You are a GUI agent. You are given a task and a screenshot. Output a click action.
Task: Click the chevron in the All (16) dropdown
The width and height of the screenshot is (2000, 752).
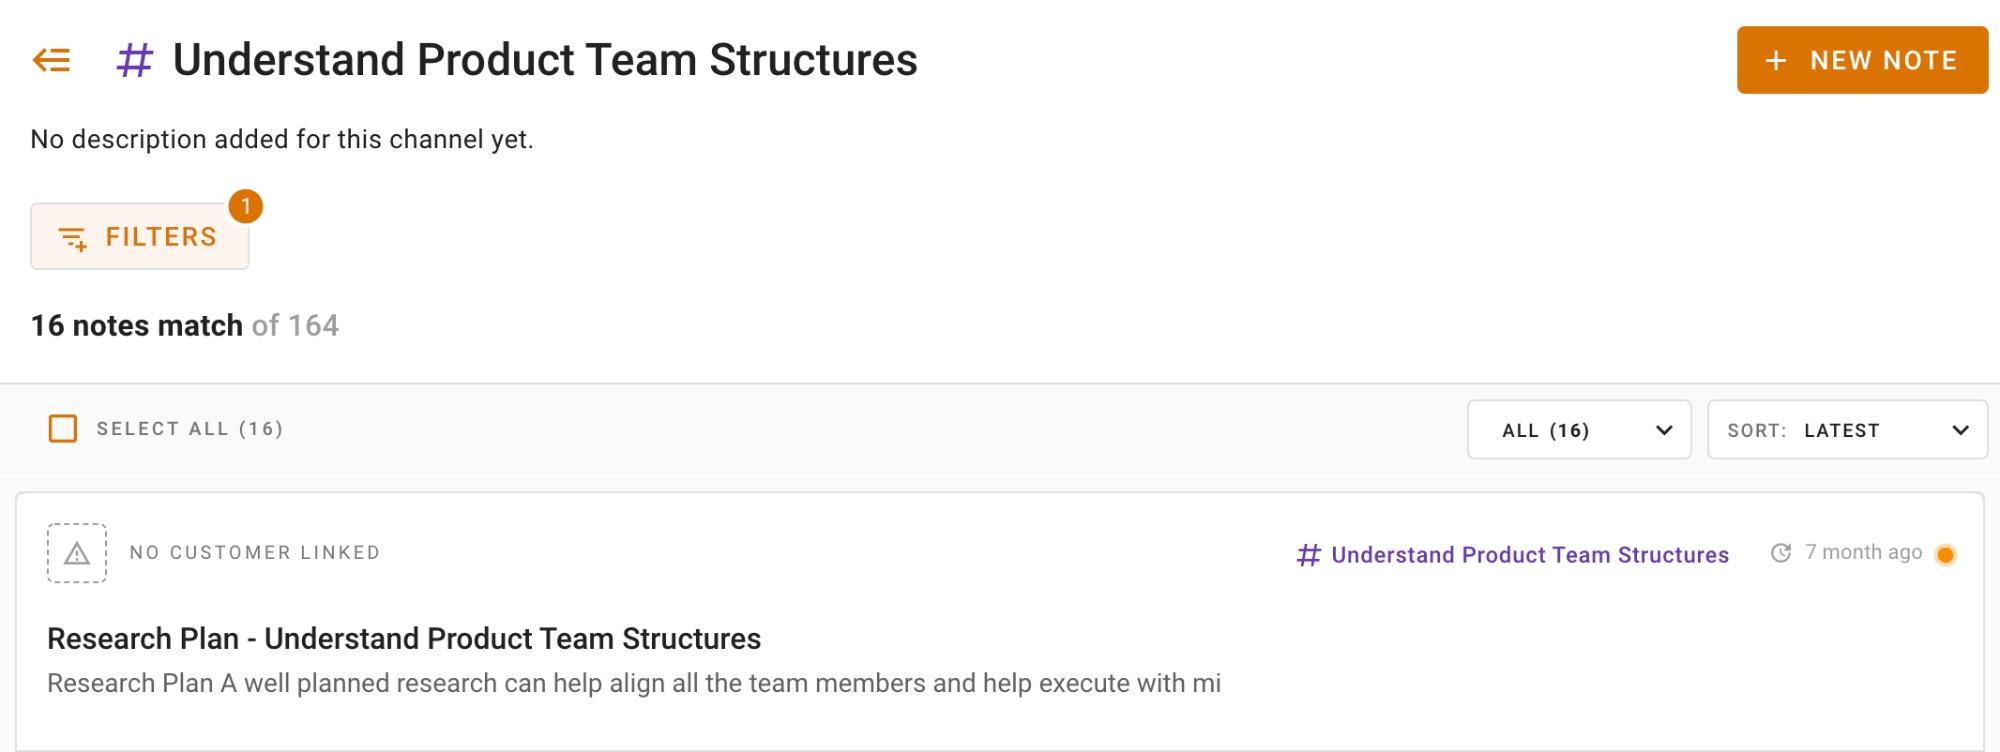pos(1664,430)
